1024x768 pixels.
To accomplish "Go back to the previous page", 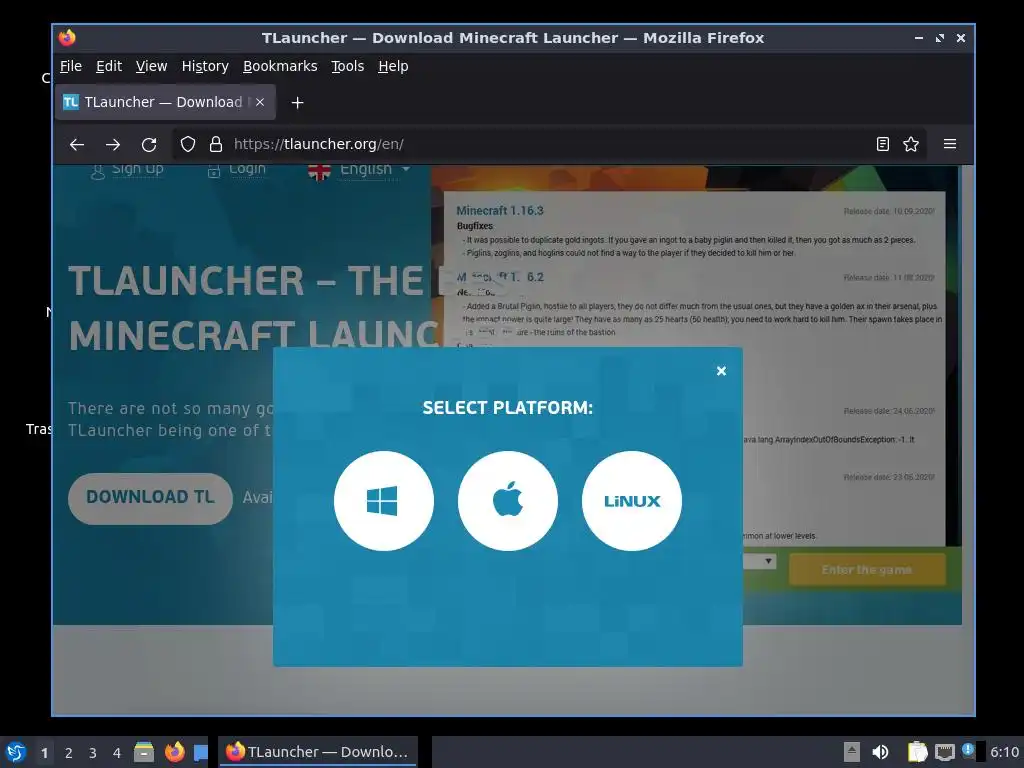I will [x=77, y=144].
